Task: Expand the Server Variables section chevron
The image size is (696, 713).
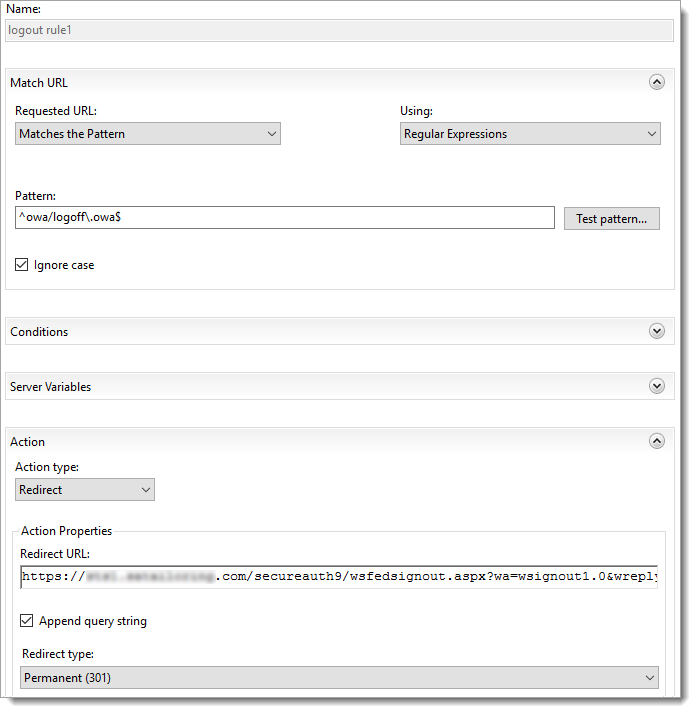Action: click(x=656, y=386)
